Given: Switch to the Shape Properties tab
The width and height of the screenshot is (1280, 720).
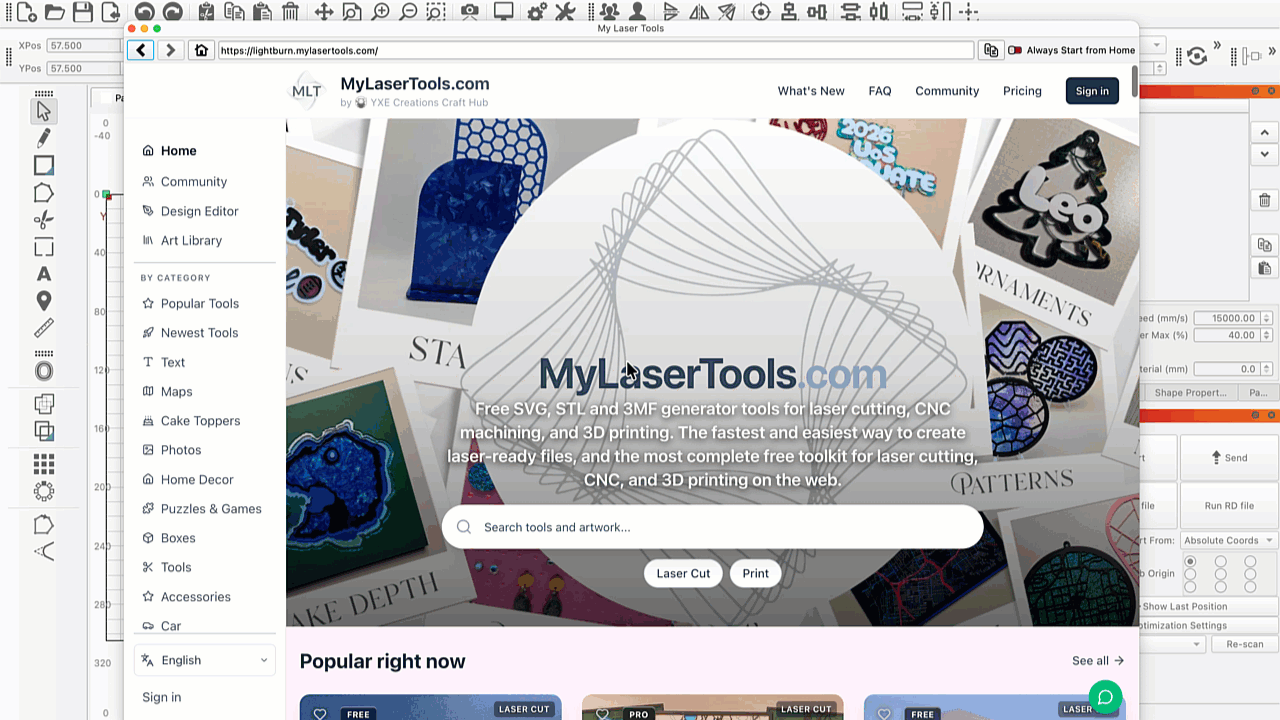Looking at the screenshot, I should (x=1190, y=393).
